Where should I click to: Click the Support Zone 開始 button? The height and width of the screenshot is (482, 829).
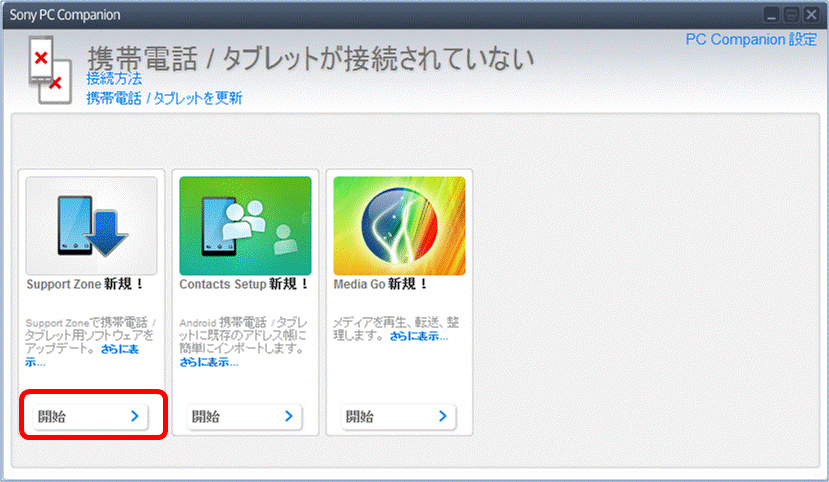tap(90, 416)
